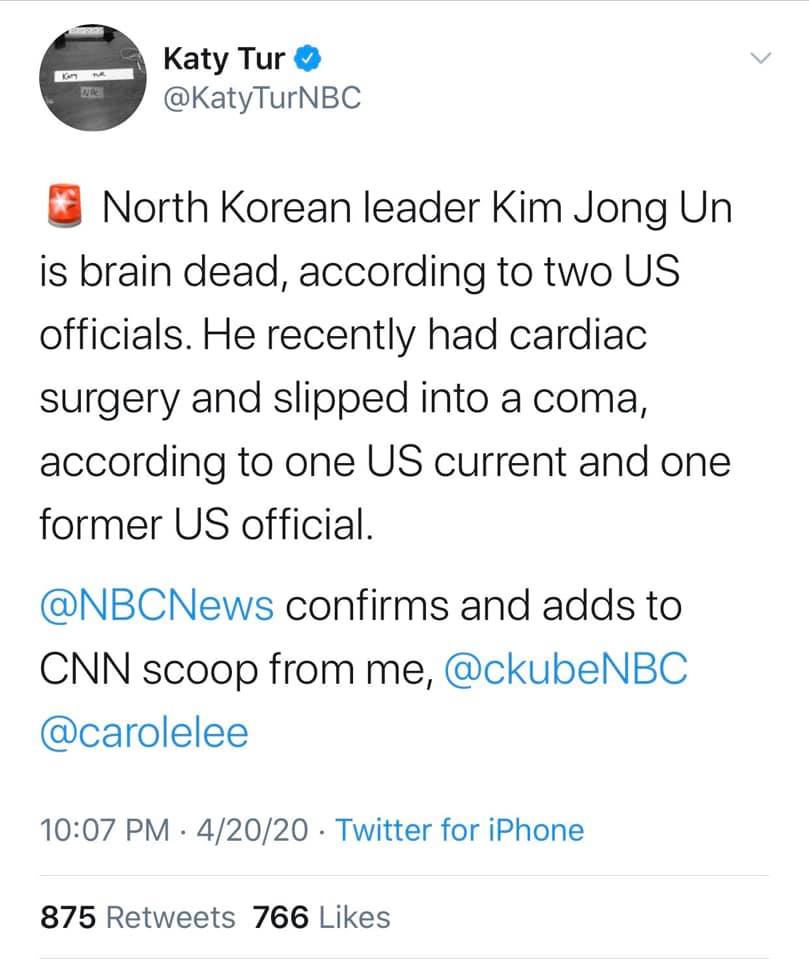Viewport: 809px width, 960px height.
Task: View the 875 Retweets list
Action: tap(138, 918)
